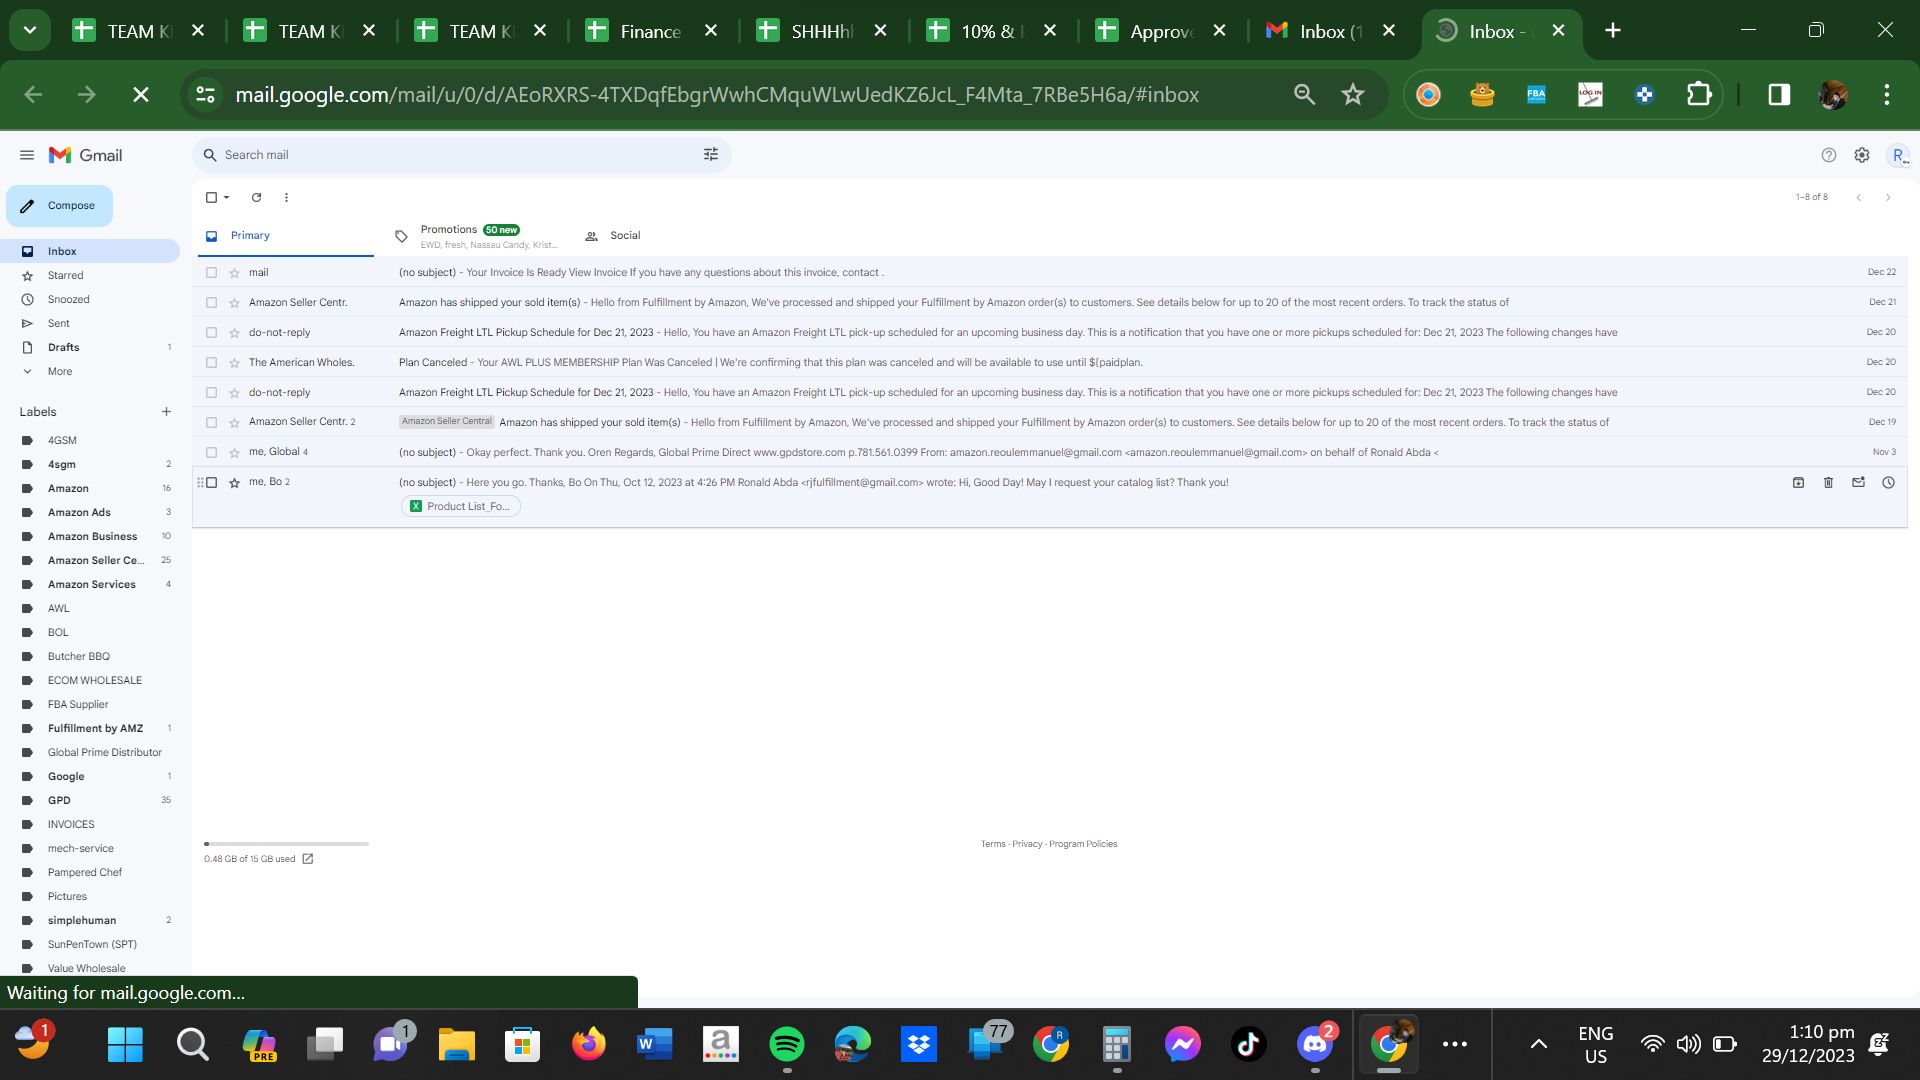
Task: Switch to the Approve browser tab
Action: pos(1162,31)
